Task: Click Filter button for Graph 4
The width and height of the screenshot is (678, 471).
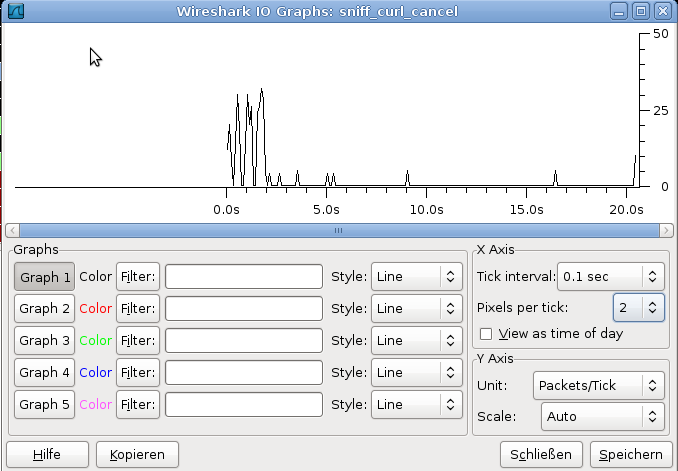Action: [138, 372]
